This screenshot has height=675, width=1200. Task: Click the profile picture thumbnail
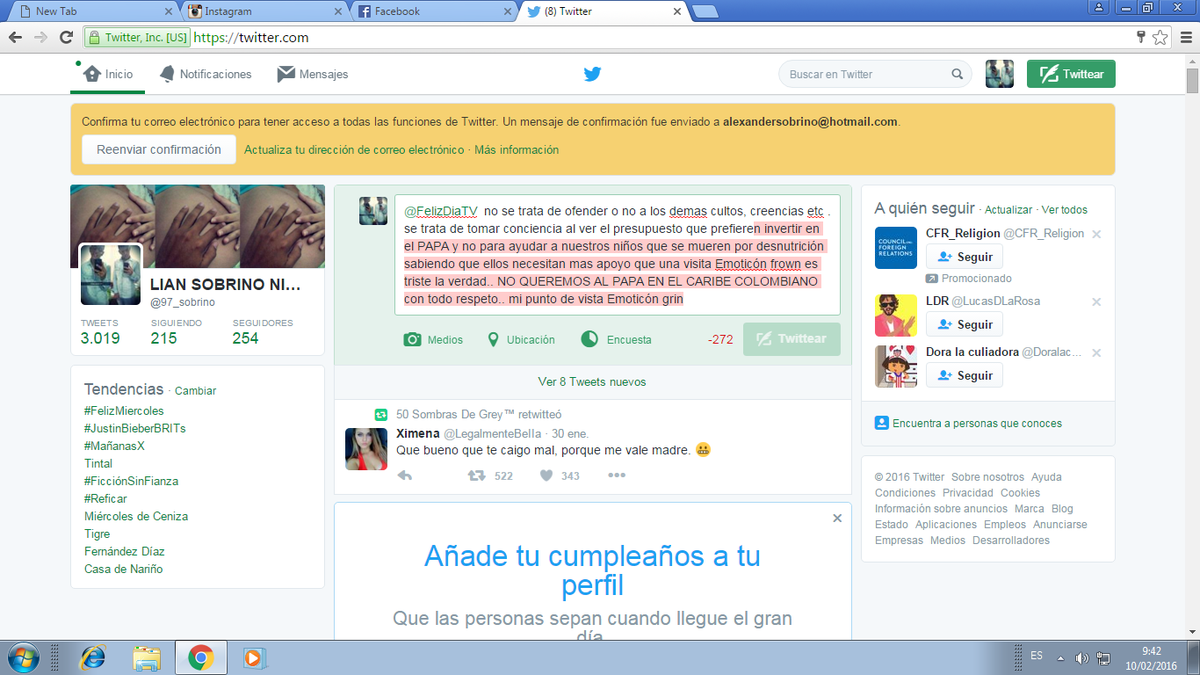pos(111,274)
